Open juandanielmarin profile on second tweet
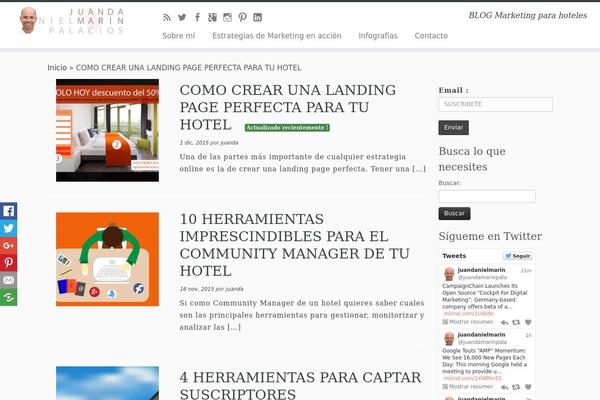The image size is (600, 400). pyautogui.click(x=481, y=335)
